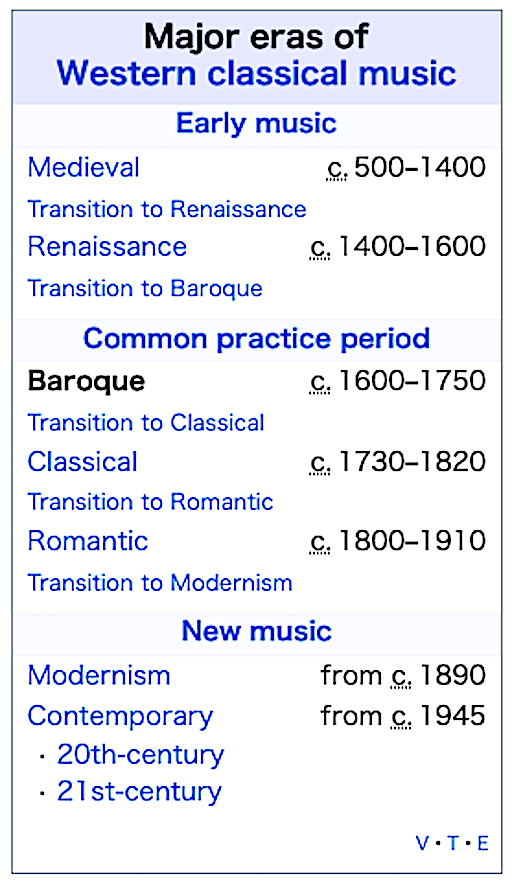Image resolution: width=512 pixels, height=889 pixels.
Task: Open the Romantic era link
Action: [x=88, y=541]
